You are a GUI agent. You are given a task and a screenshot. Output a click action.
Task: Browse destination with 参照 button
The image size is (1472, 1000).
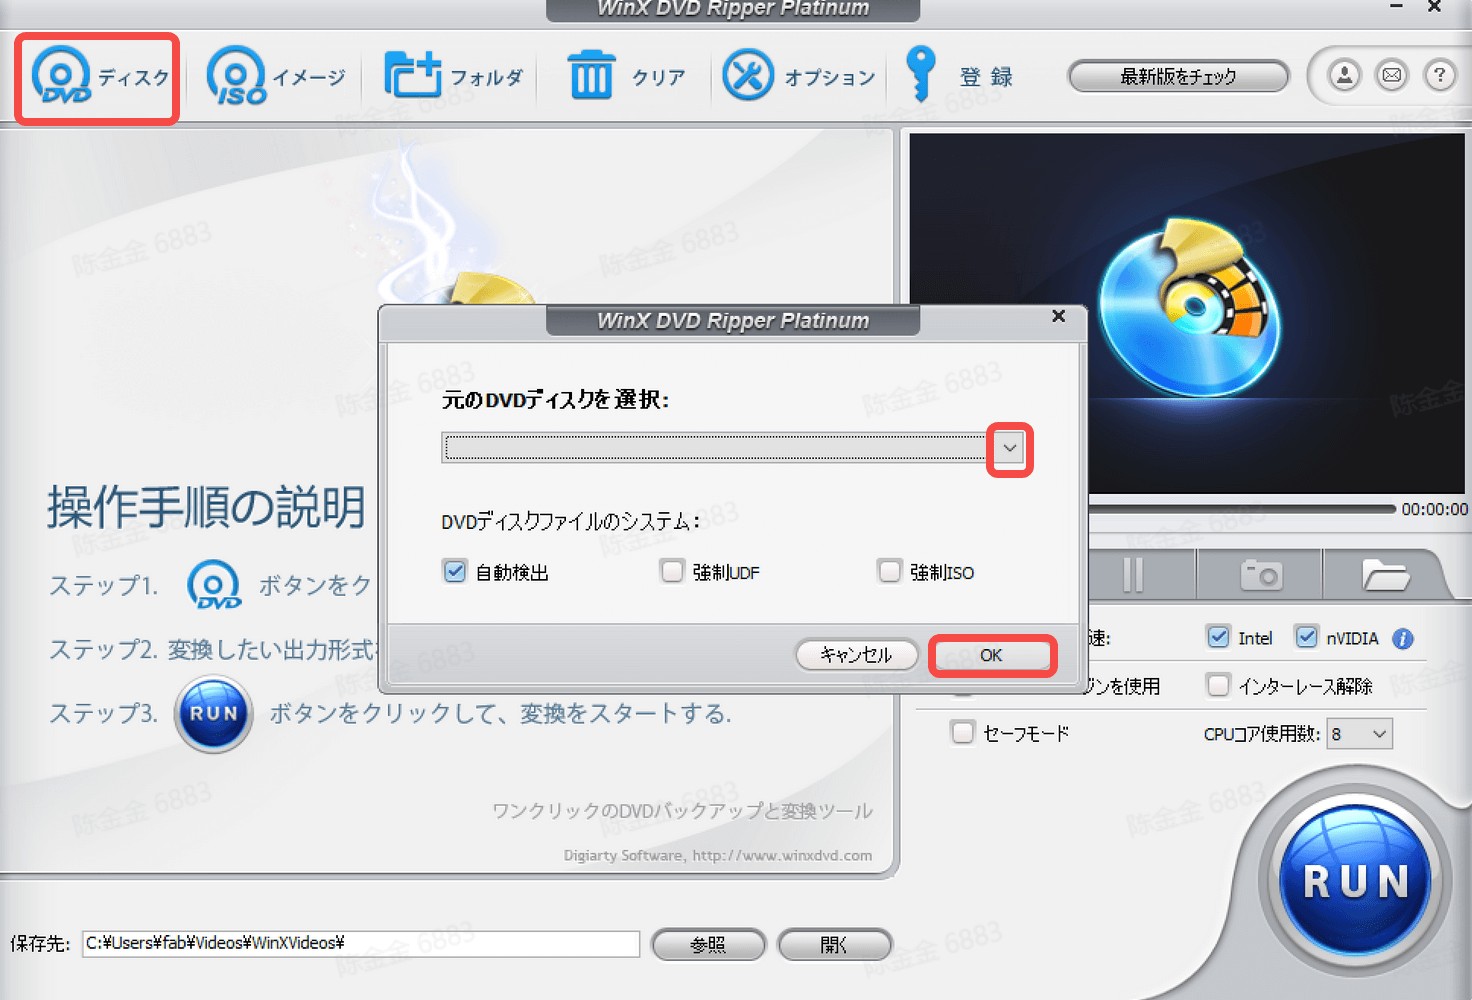(708, 945)
